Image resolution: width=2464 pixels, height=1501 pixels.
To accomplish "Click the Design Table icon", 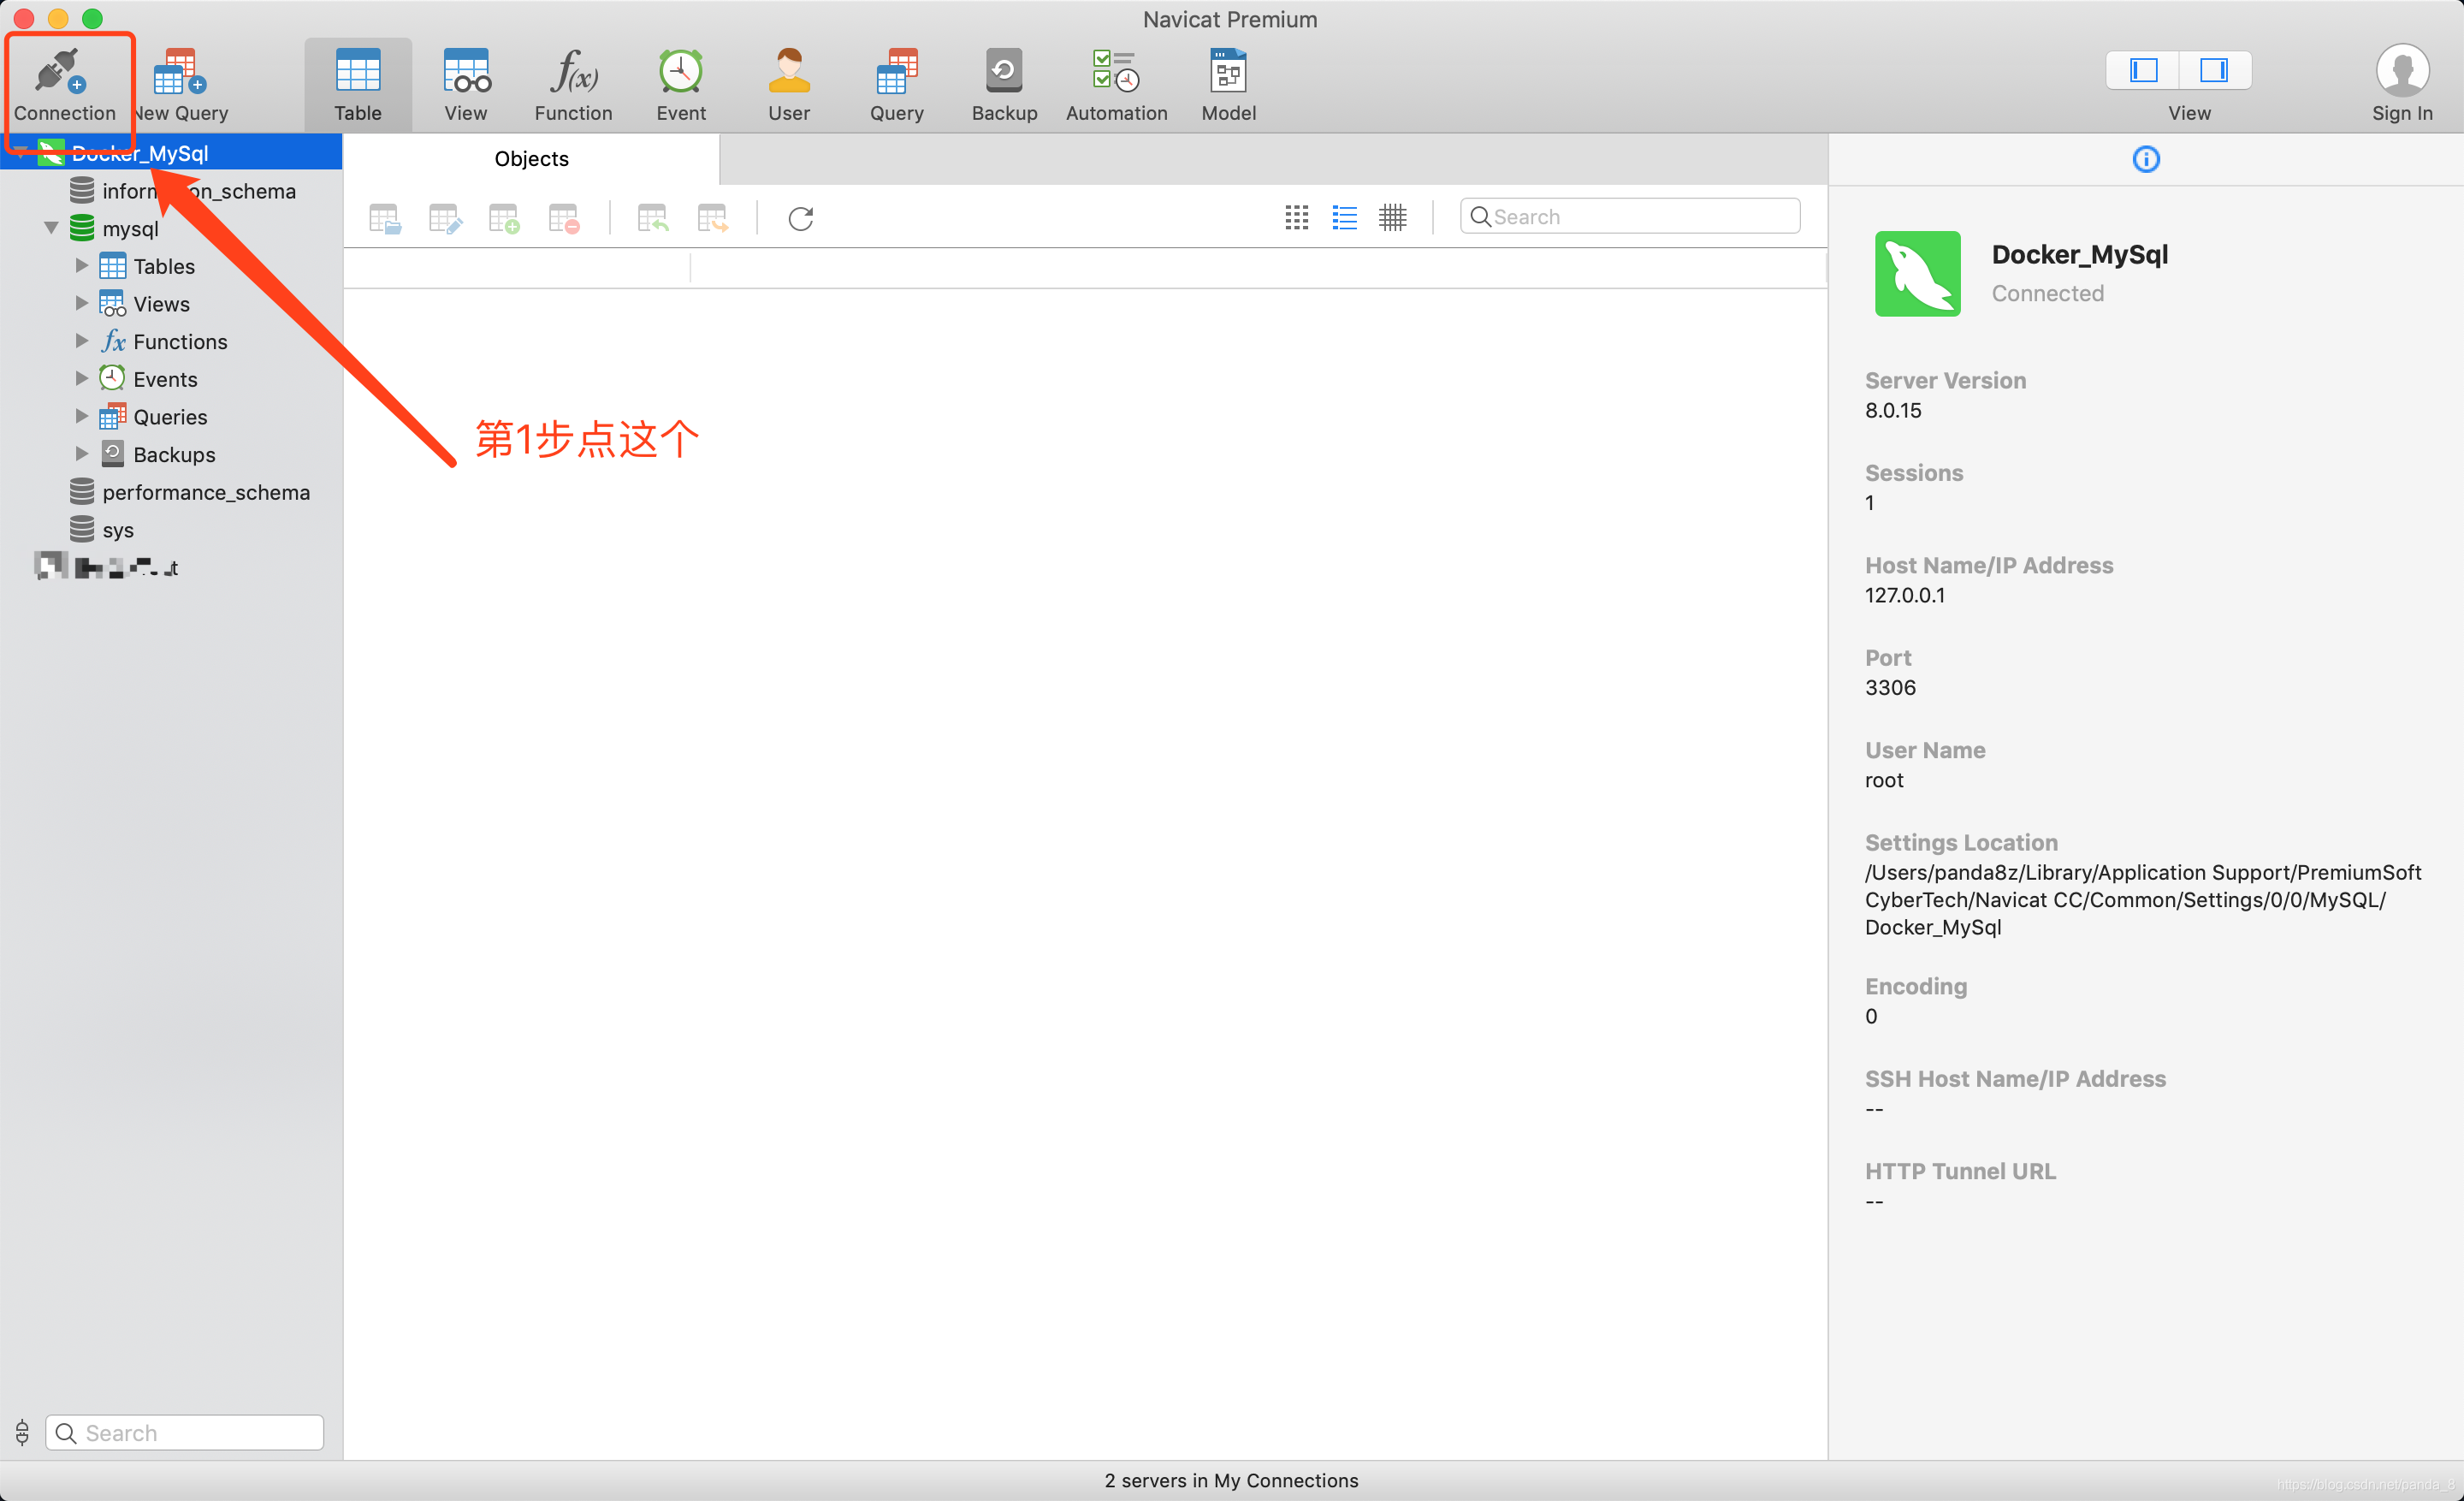I will click(445, 218).
